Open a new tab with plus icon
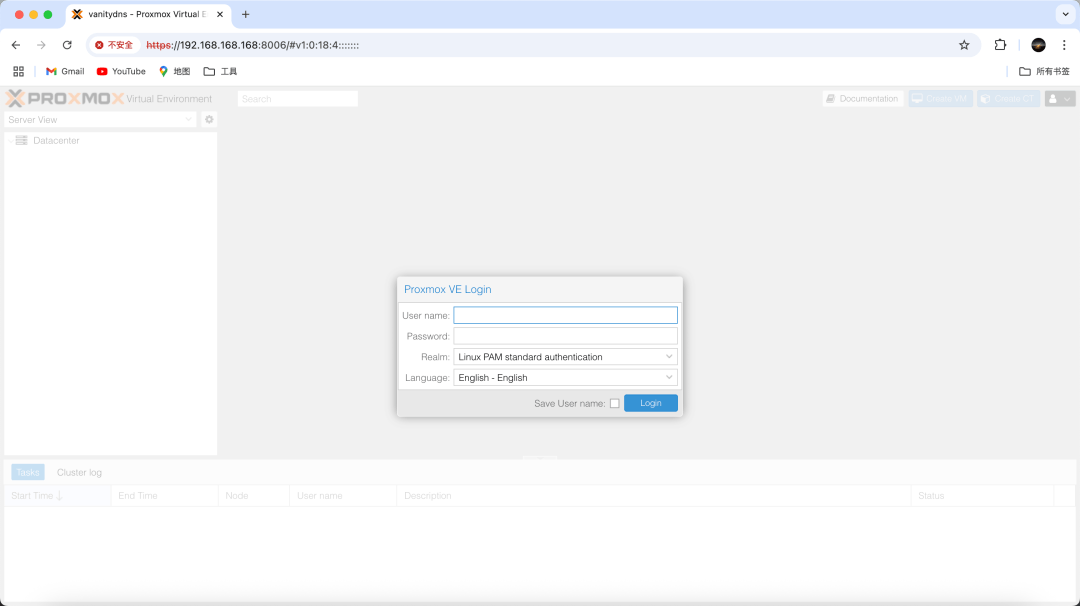Screen dimensions: 1080x606 point(245,14)
